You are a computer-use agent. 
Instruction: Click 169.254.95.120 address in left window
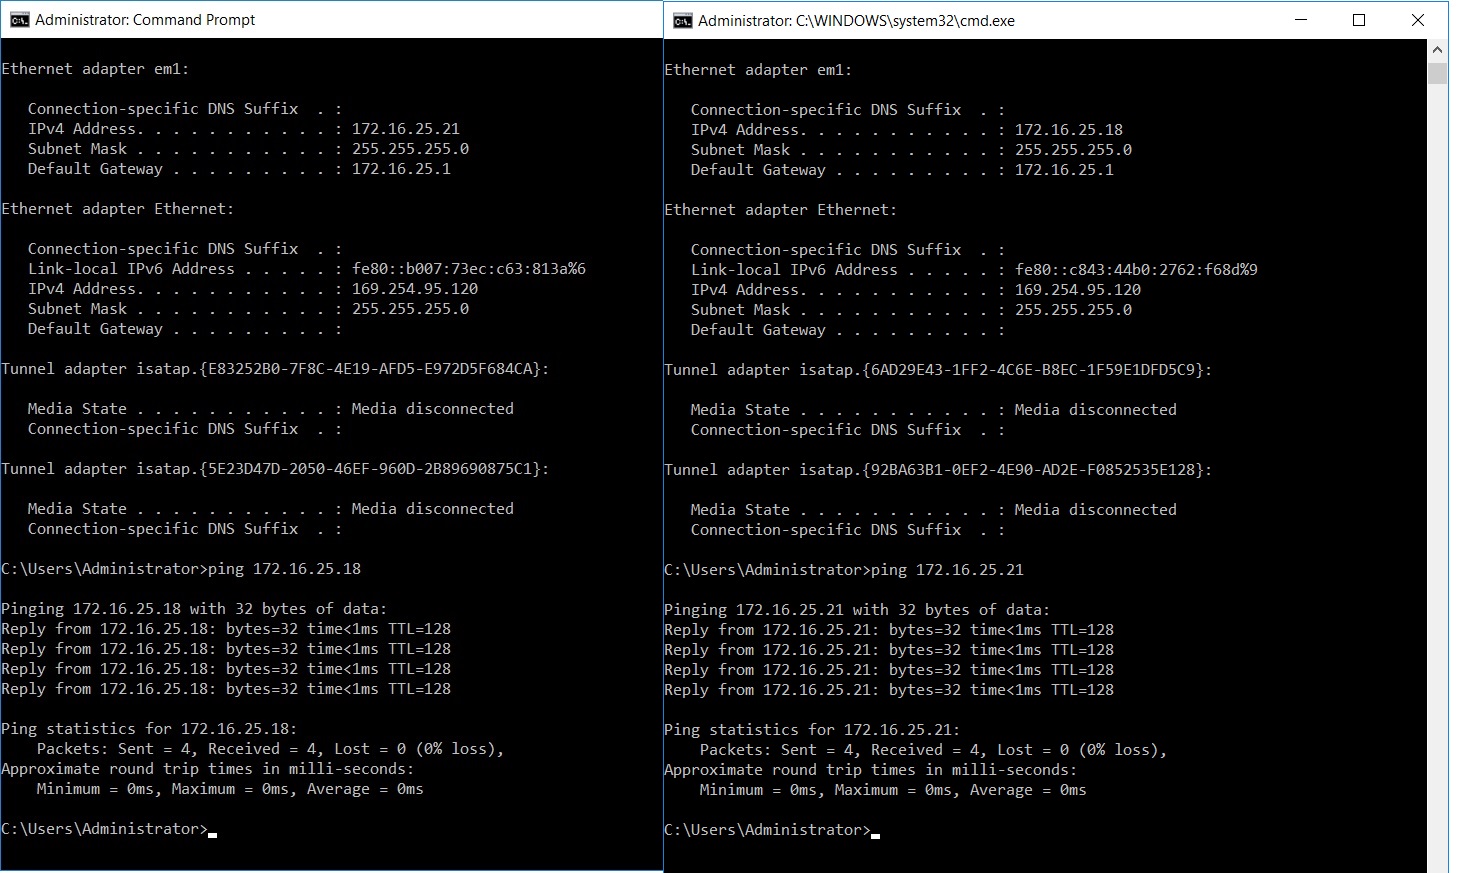415,289
